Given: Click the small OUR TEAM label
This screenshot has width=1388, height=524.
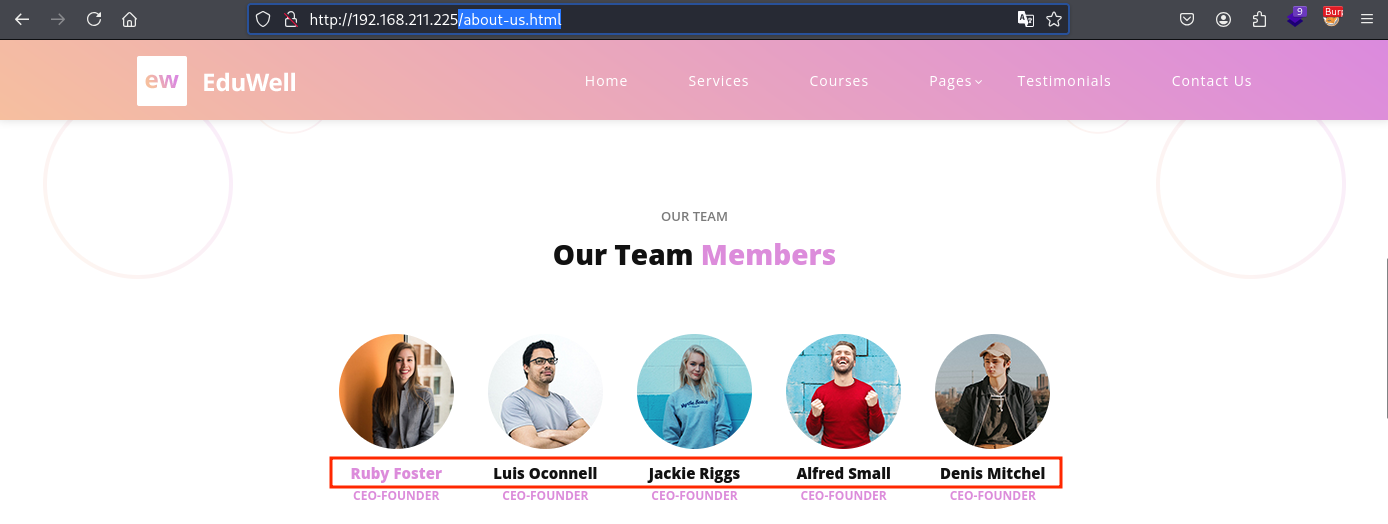Looking at the screenshot, I should [x=694, y=216].
